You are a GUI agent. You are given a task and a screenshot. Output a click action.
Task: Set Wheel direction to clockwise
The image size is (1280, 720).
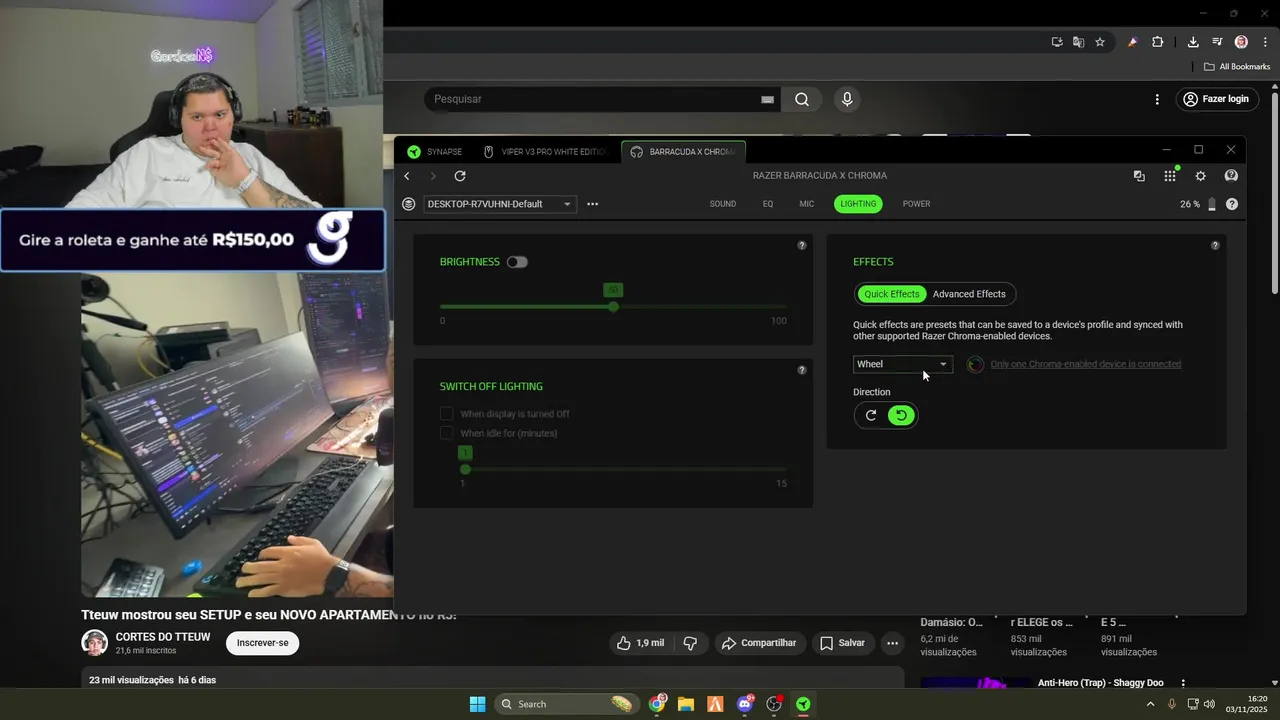point(871,415)
